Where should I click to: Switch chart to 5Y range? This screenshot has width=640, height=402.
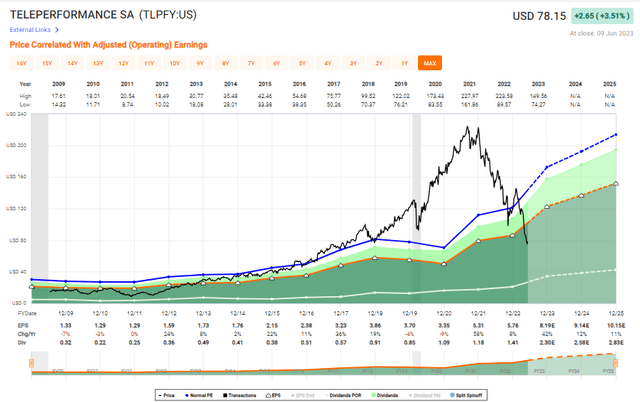(x=302, y=63)
